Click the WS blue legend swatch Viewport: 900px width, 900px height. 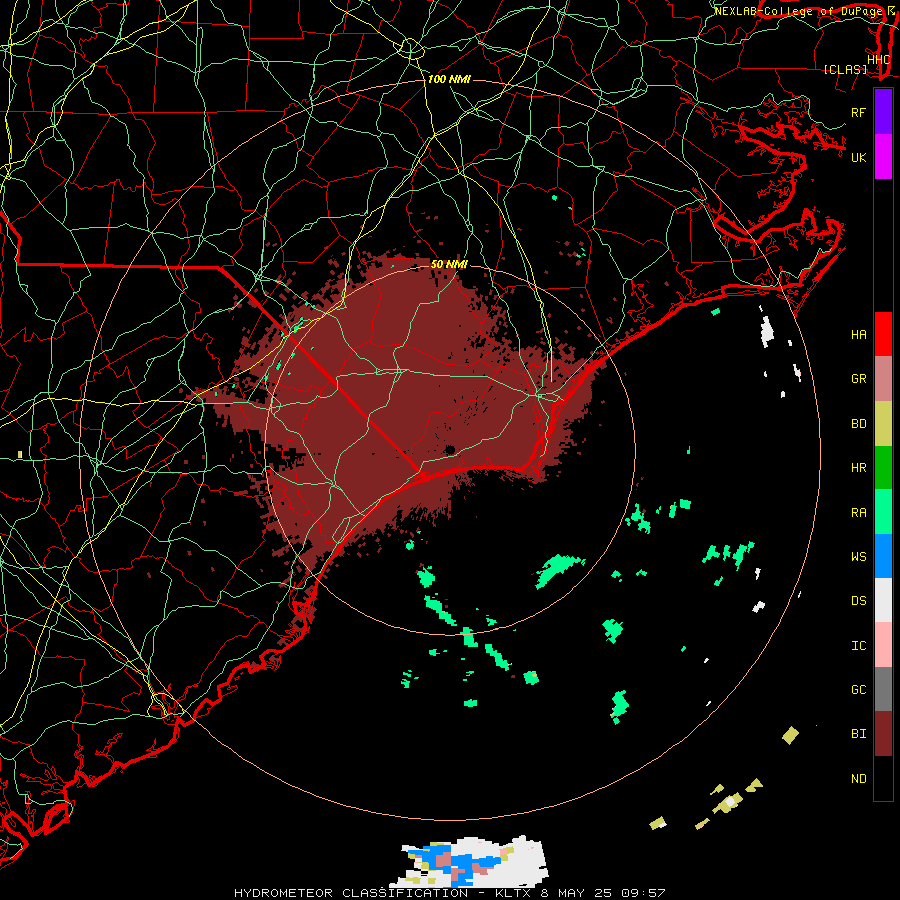click(883, 556)
